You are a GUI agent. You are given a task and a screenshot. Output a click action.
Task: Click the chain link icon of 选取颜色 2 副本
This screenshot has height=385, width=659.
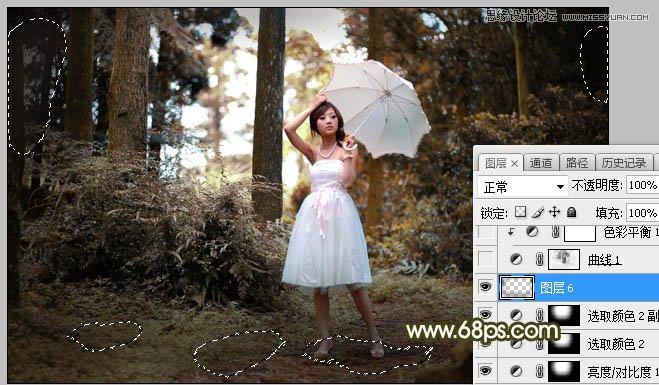pos(540,315)
